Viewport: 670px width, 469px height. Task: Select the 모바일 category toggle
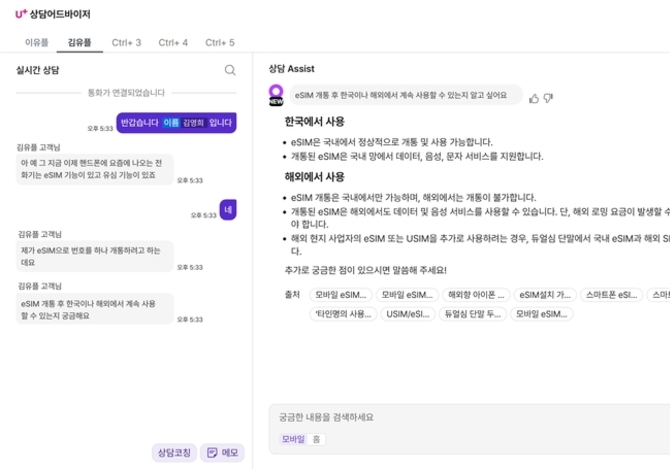(x=293, y=439)
